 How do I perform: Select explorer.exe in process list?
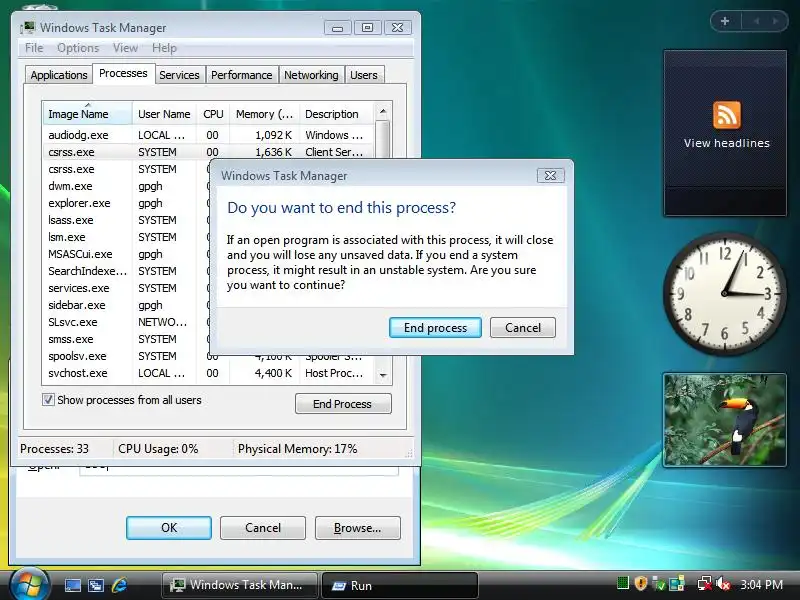[x=126, y=203]
